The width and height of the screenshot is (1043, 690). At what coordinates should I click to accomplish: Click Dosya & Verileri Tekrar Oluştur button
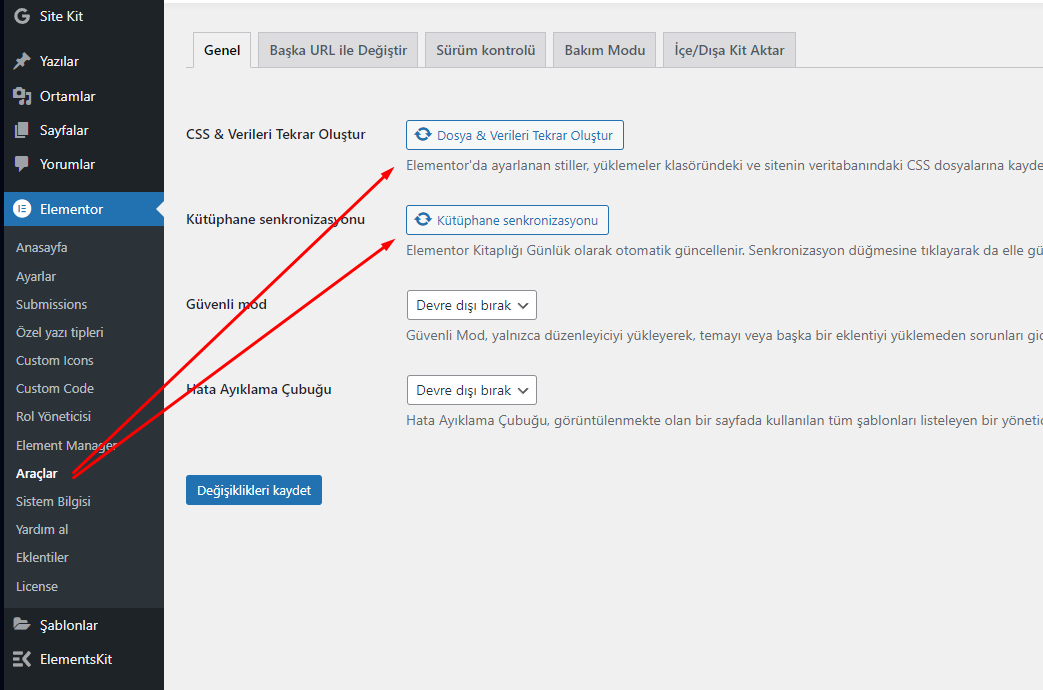coord(515,135)
